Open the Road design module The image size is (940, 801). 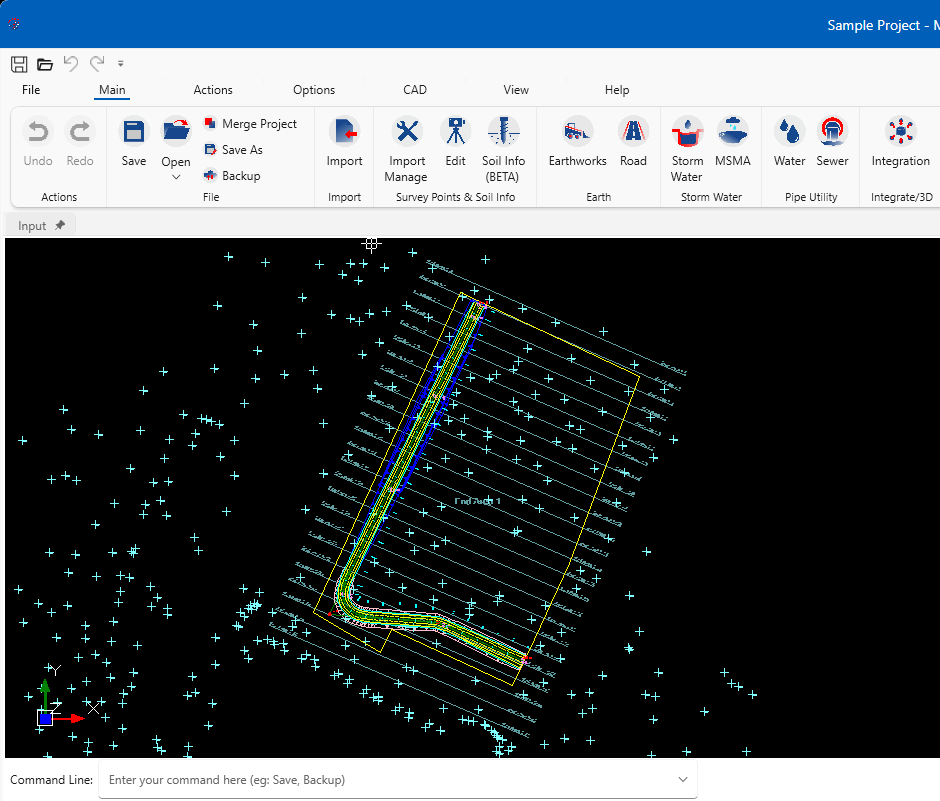point(634,141)
